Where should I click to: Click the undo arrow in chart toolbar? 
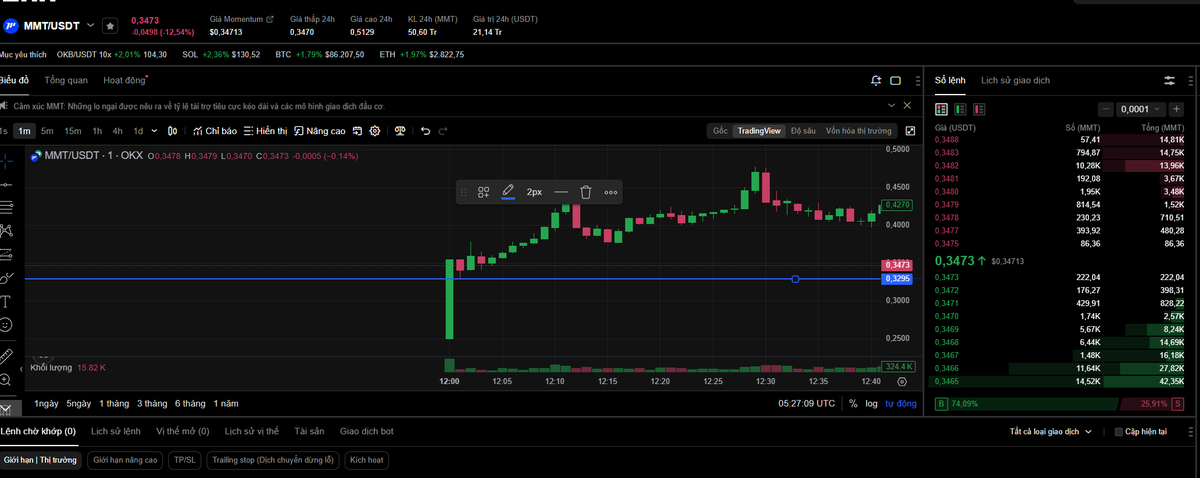(426, 131)
